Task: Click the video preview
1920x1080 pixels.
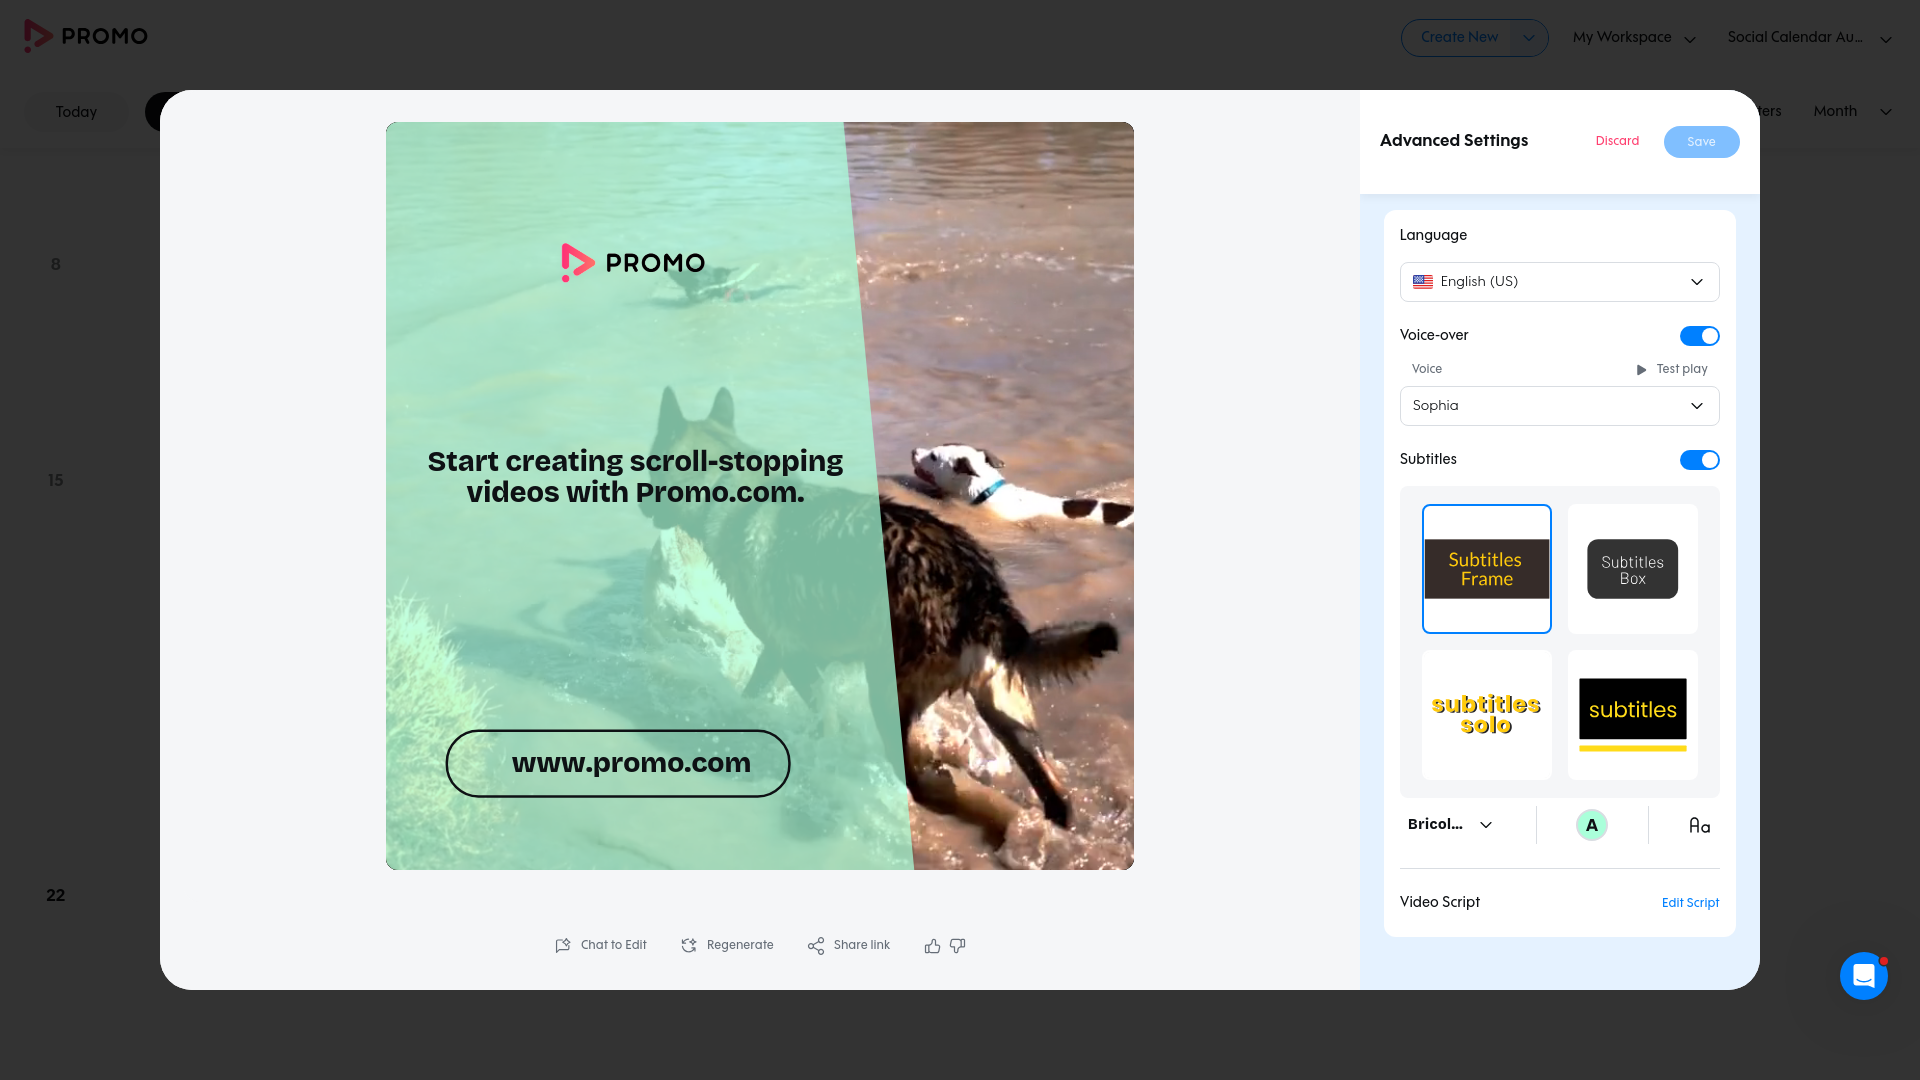Action: tap(760, 496)
